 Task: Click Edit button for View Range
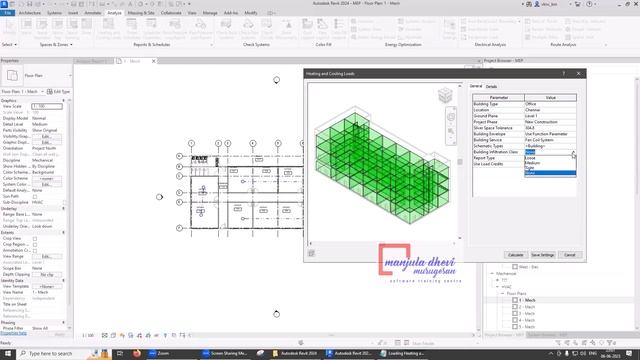click(47, 256)
